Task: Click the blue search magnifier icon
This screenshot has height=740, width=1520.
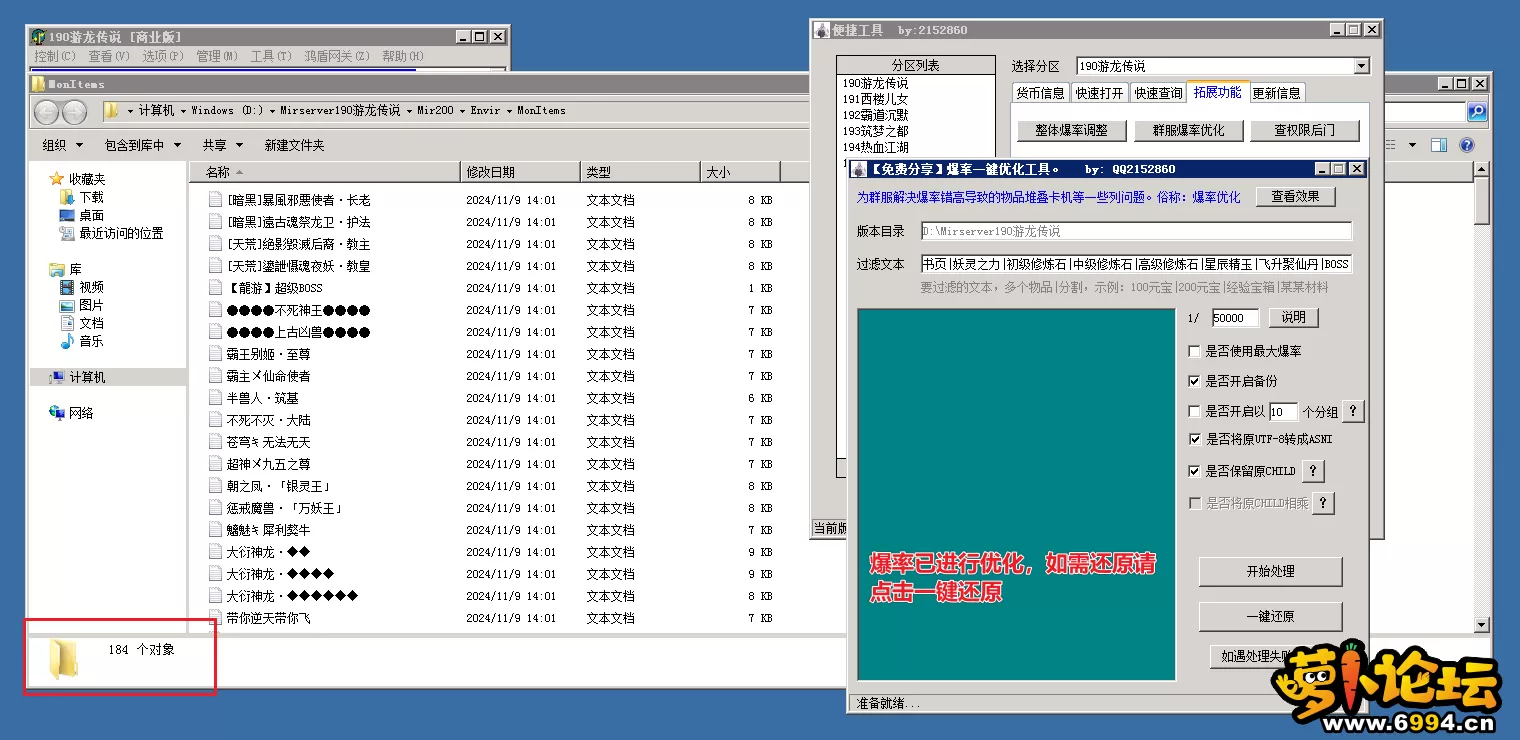Action: click(1476, 112)
